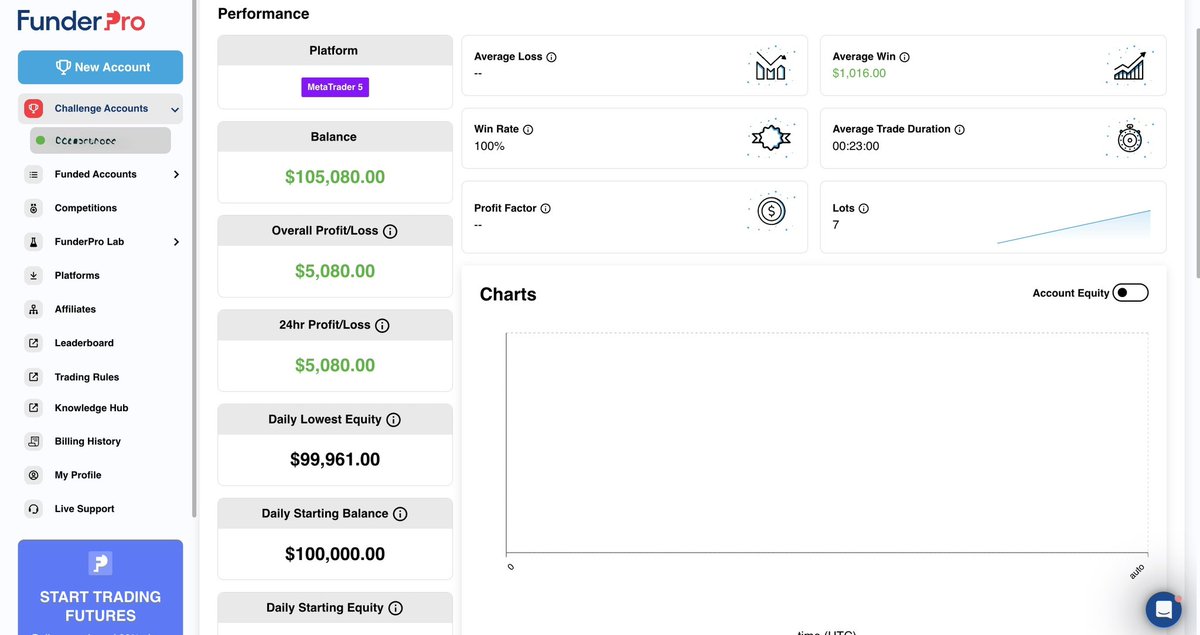Click the headset icon beside Live Support
The image size is (1200, 635).
[34, 509]
